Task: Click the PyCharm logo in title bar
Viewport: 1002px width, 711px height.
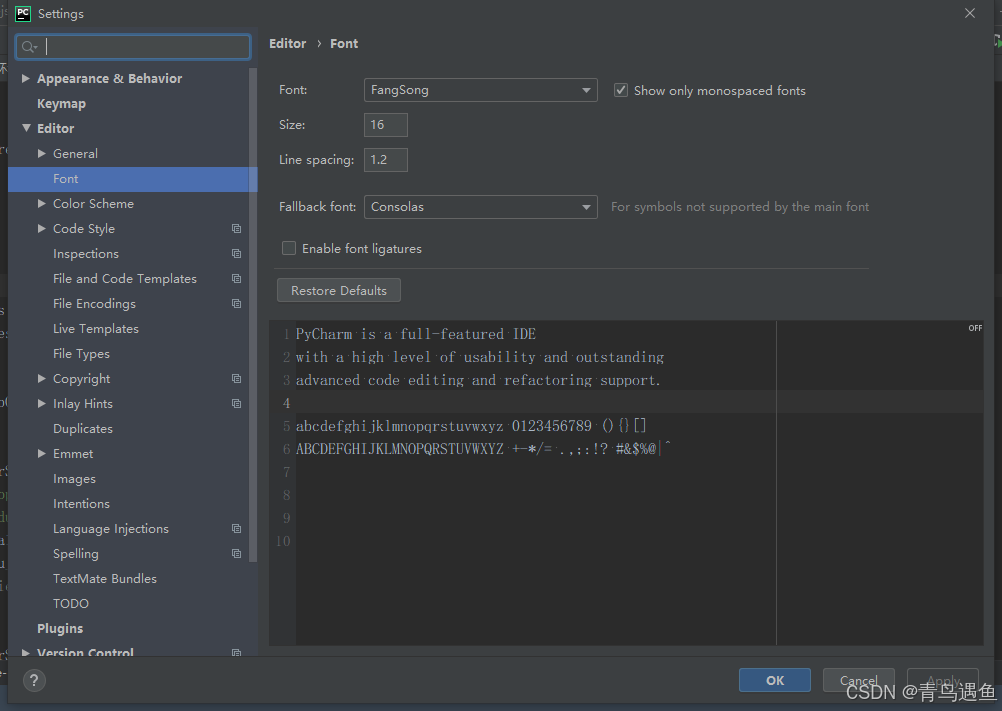Action: coord(23,13)
